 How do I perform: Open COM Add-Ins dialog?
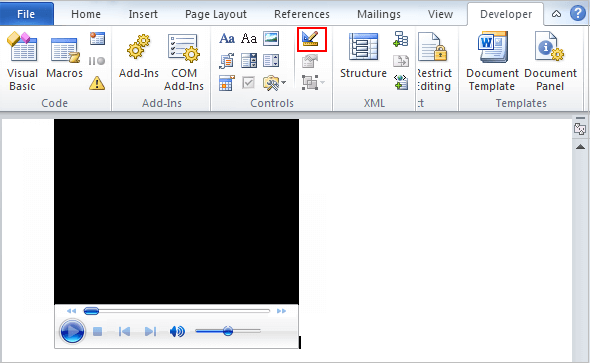184,62
